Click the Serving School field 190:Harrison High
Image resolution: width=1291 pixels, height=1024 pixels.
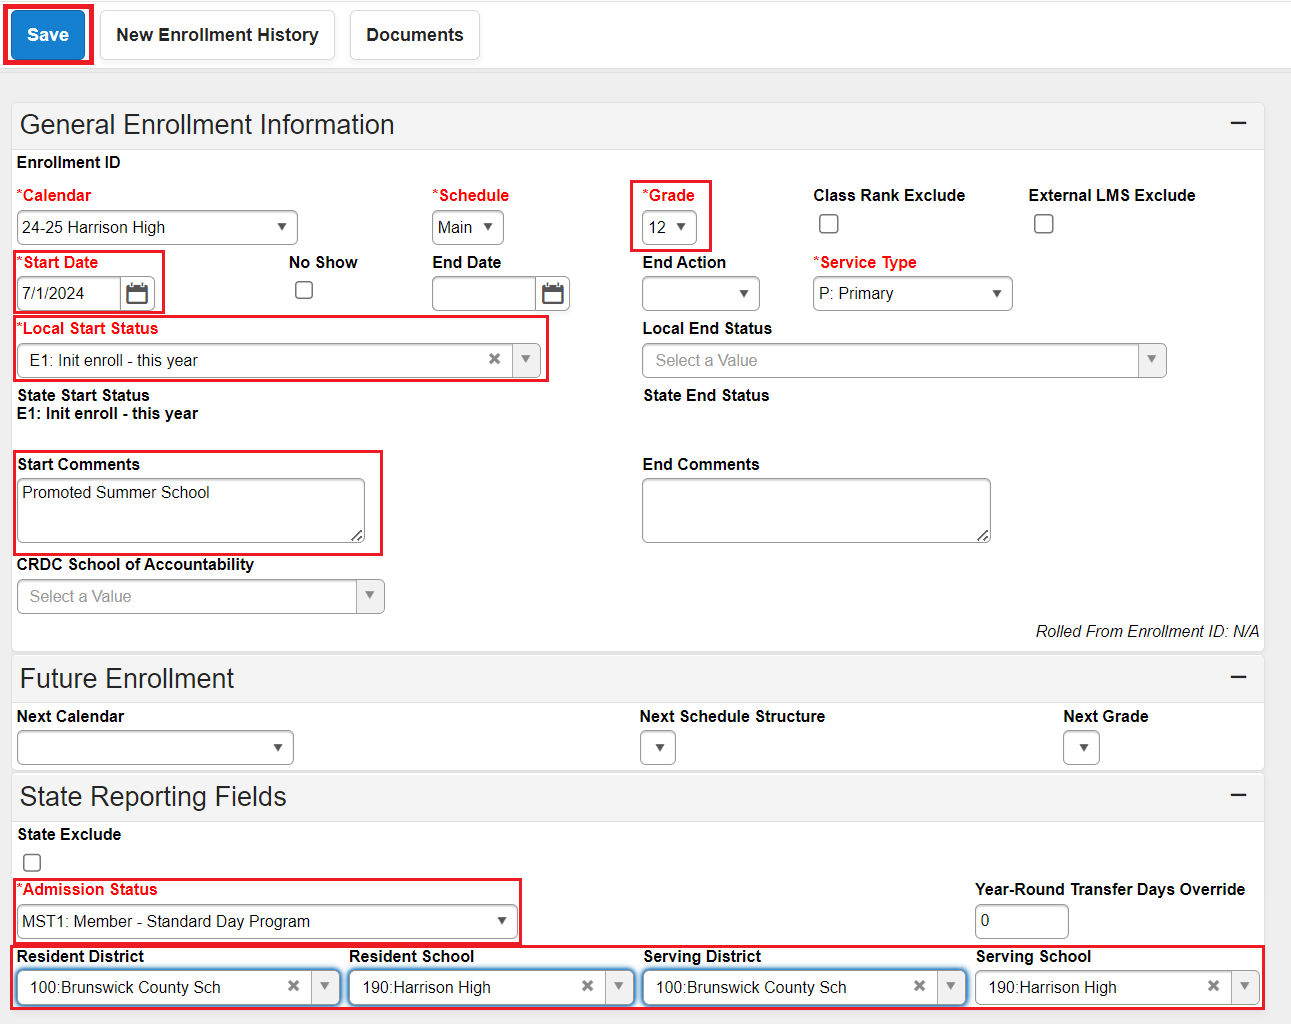(1117, 987)
